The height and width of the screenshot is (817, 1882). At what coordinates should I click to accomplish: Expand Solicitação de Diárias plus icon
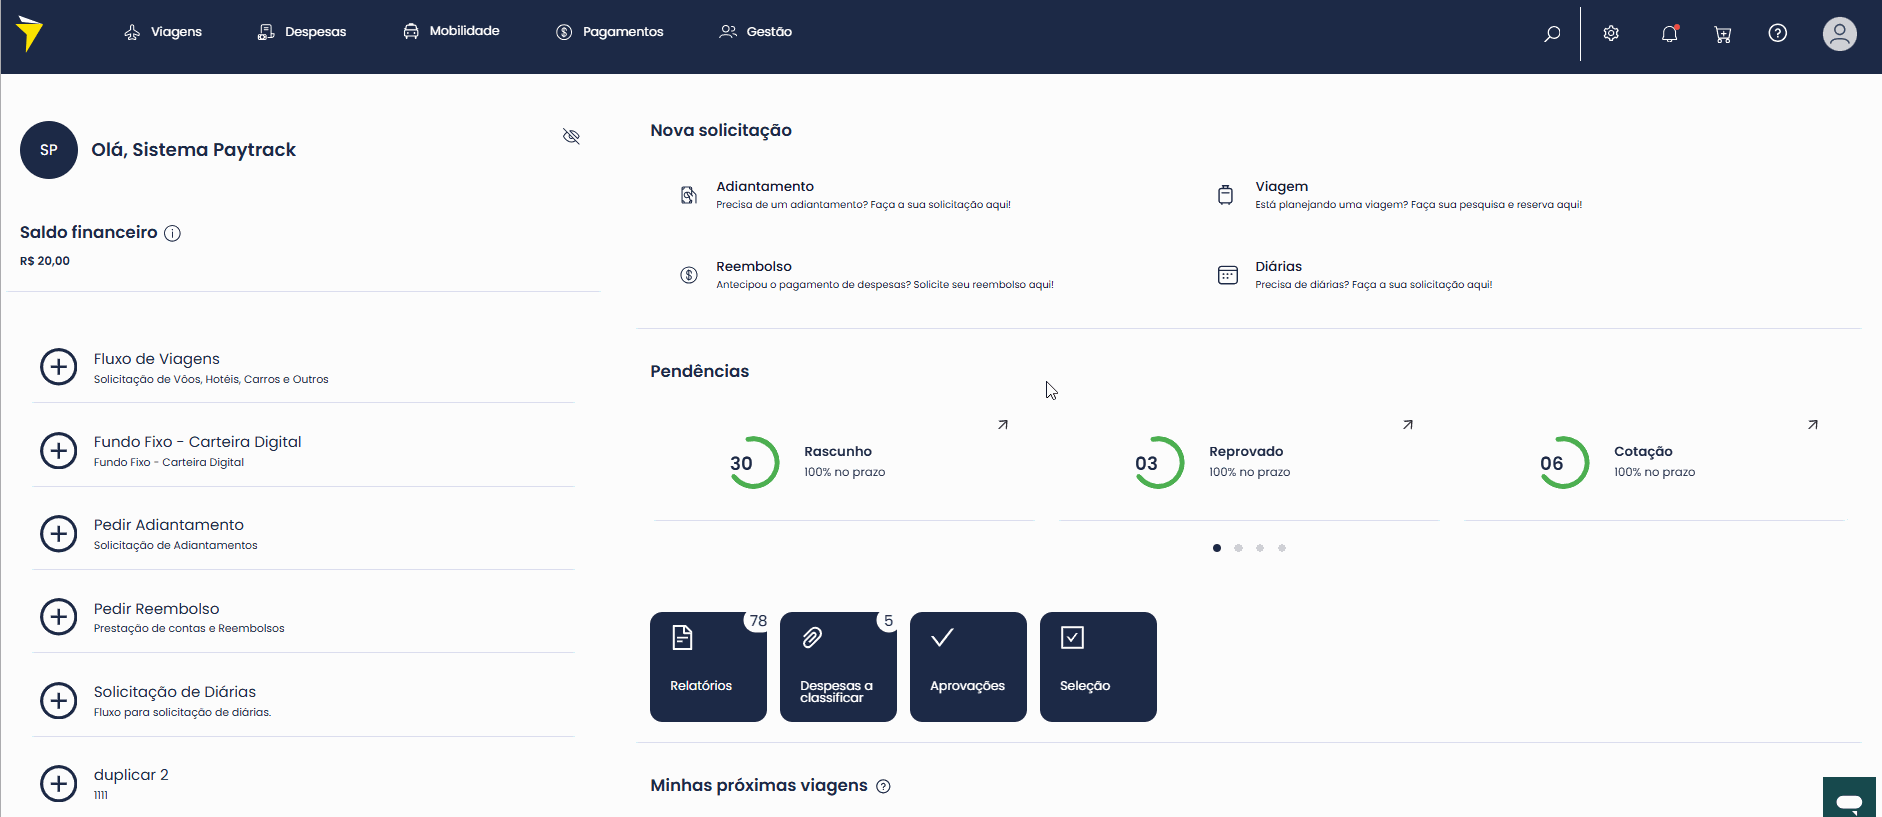58,701
